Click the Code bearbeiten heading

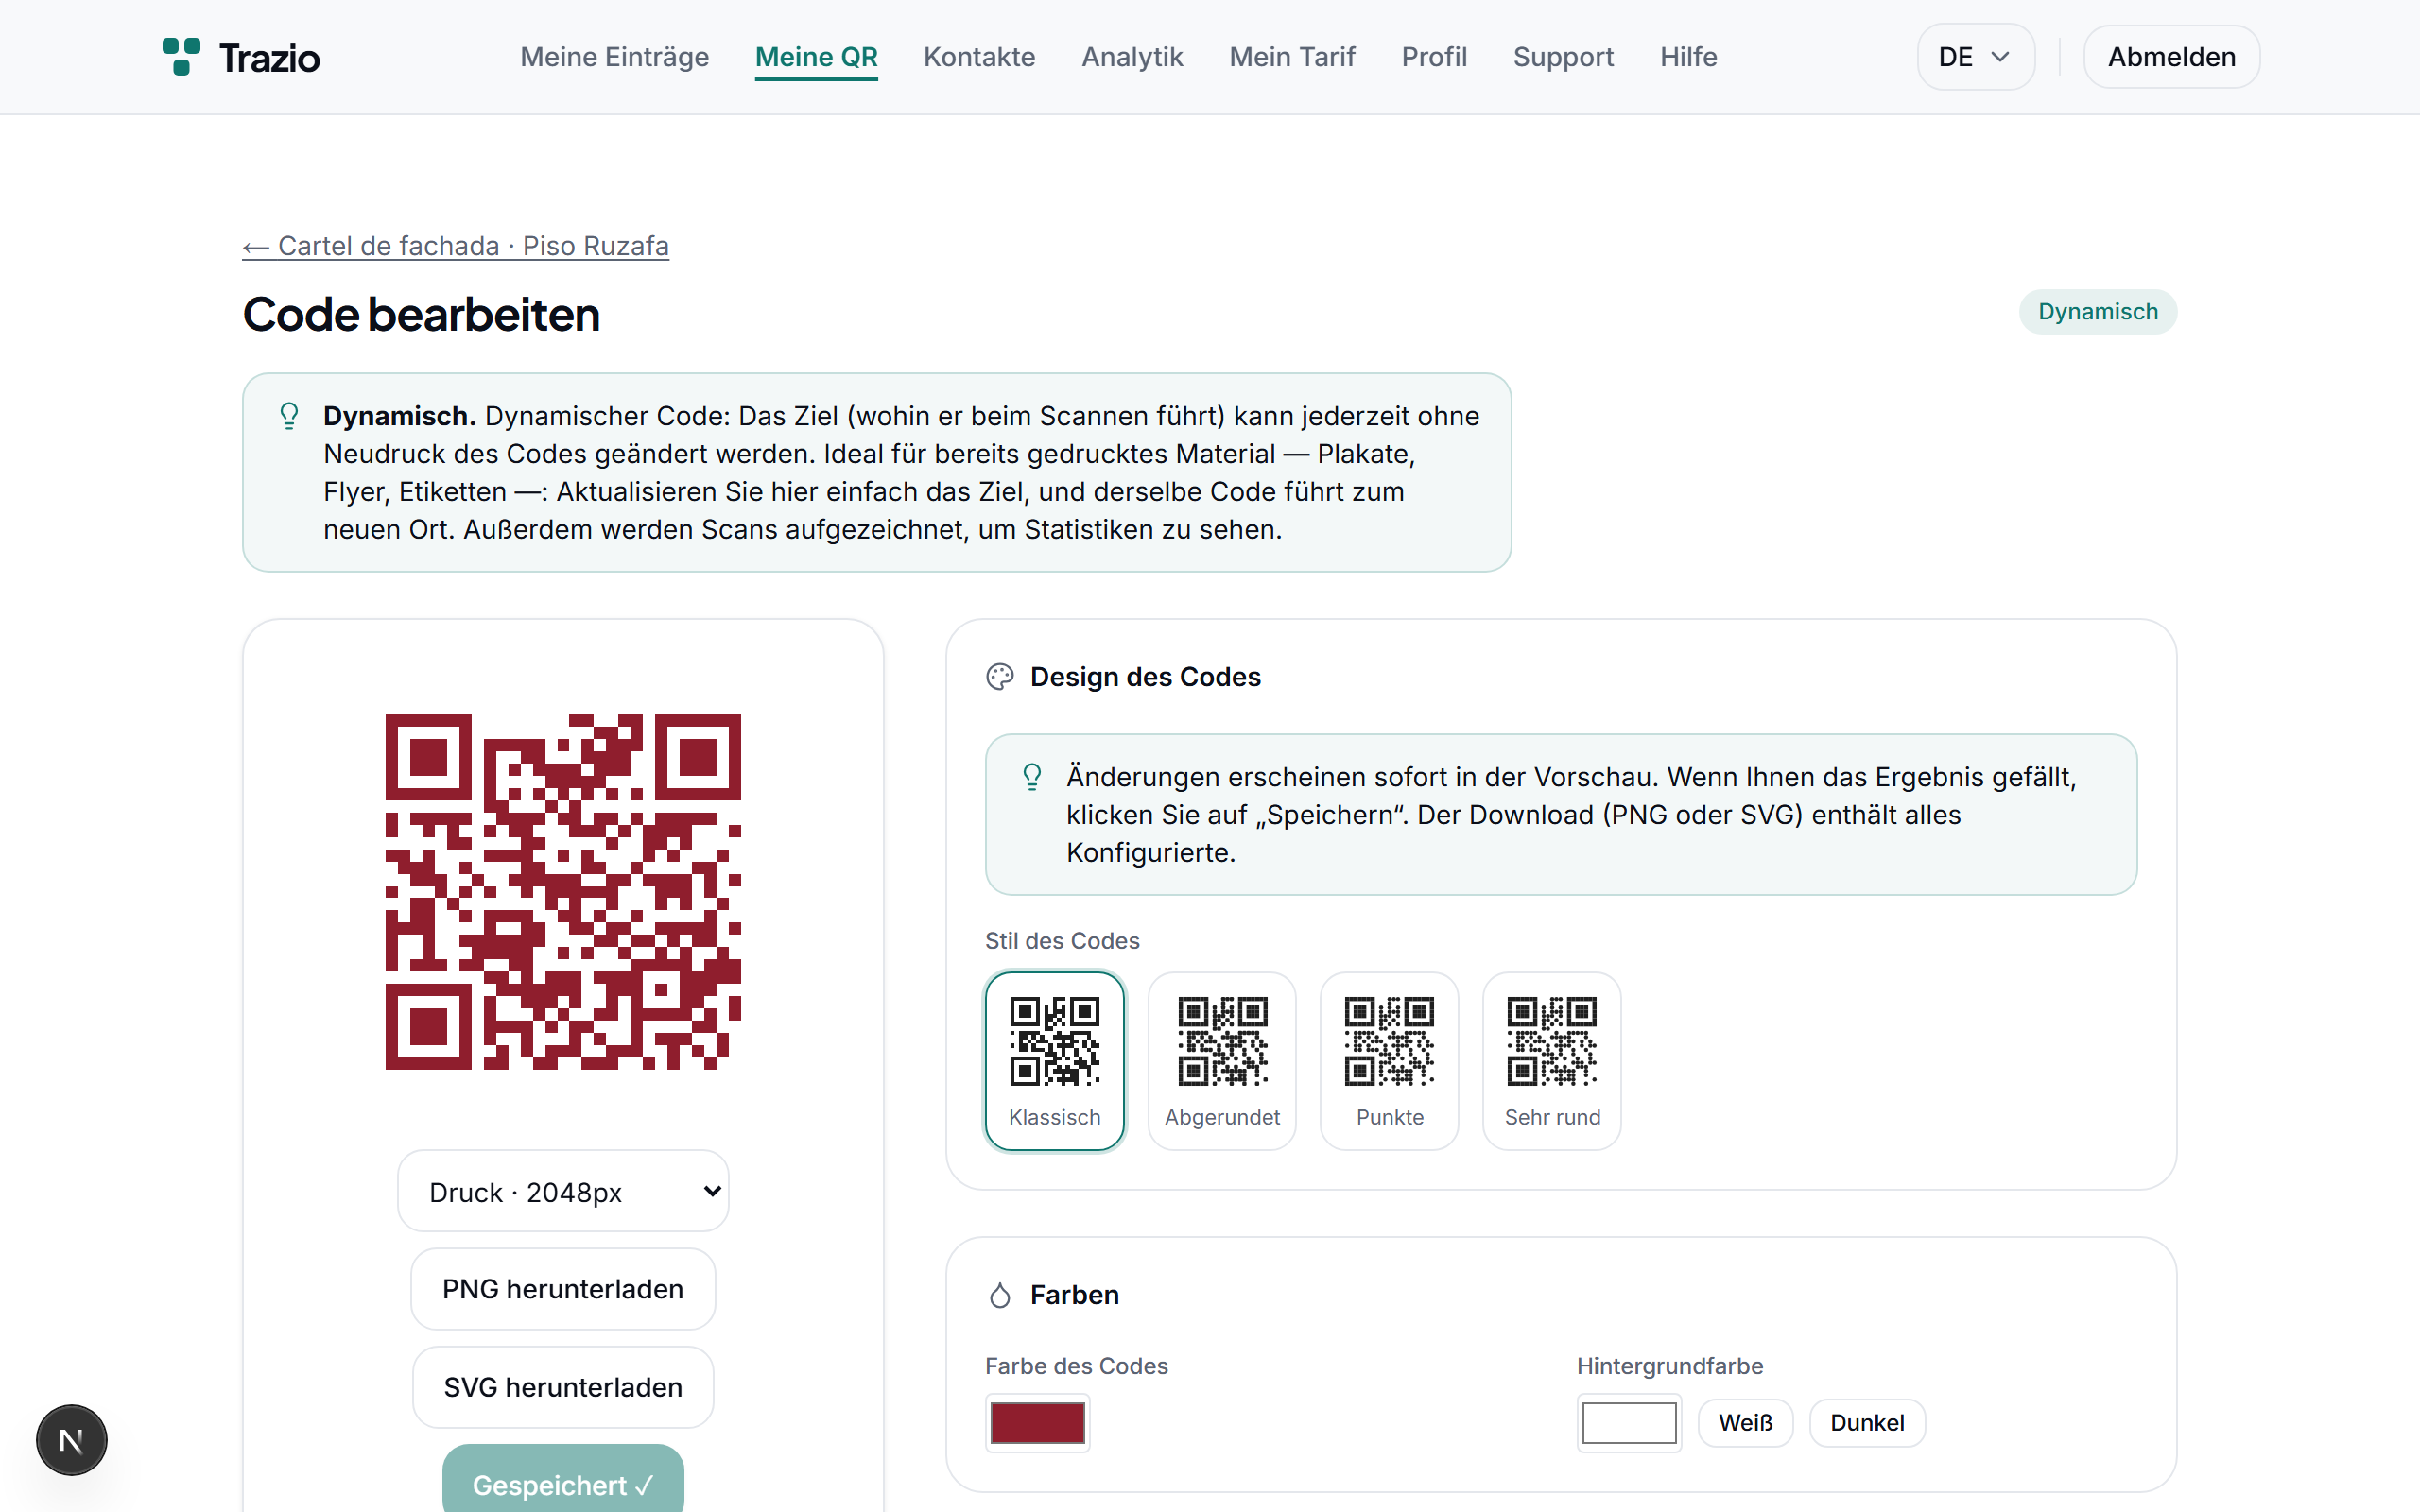coord(421,315)
